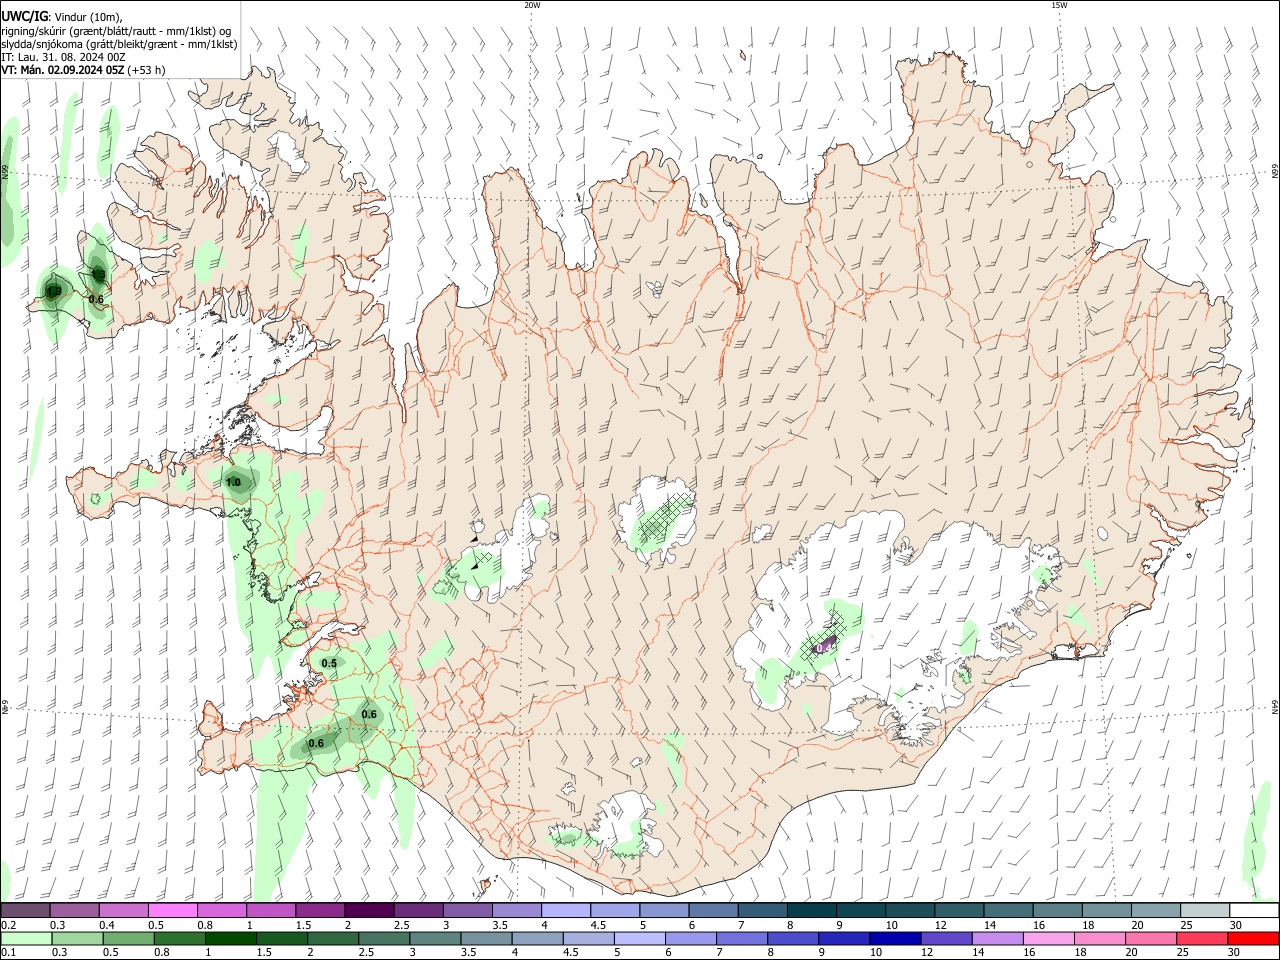This screenshot has height=960, width=1280.
Task: Select the darkest purple 2 snow swatch
Action: point(369,910)
